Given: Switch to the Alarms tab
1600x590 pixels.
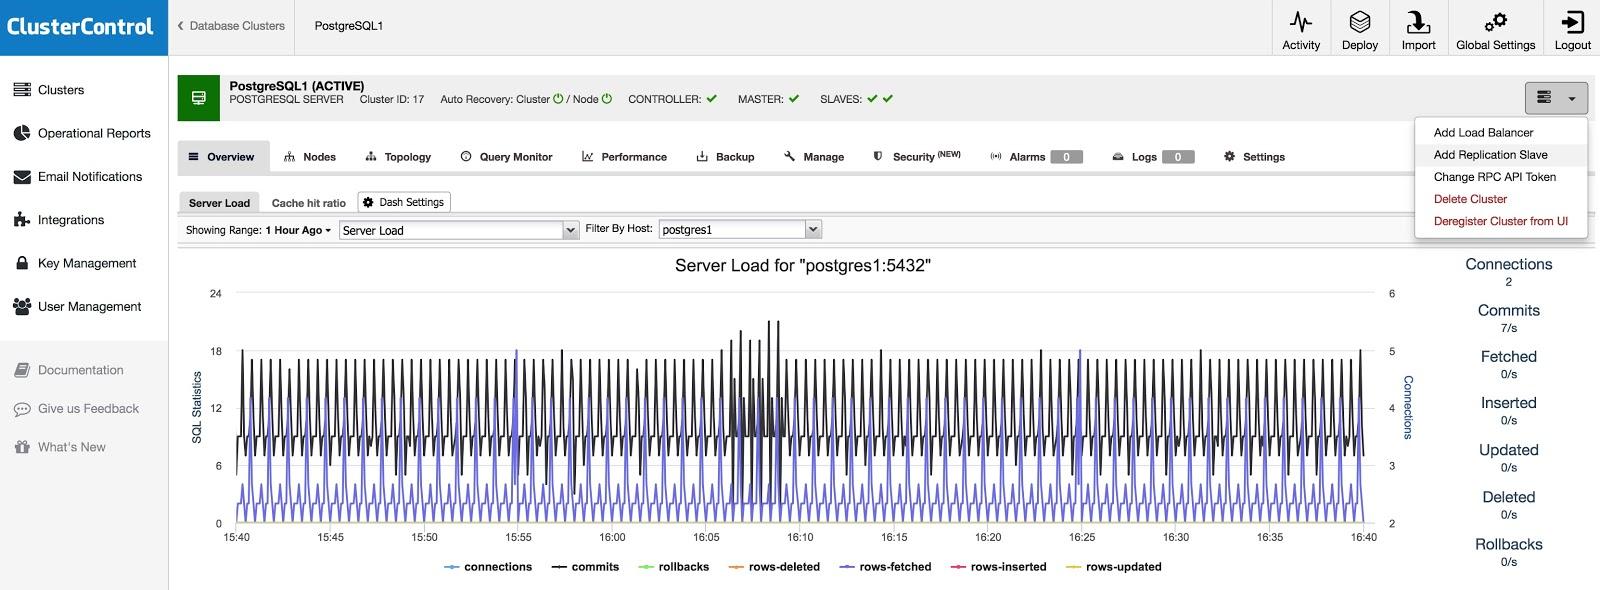Looking at the screenshot, I should [x=1036, y=157].
